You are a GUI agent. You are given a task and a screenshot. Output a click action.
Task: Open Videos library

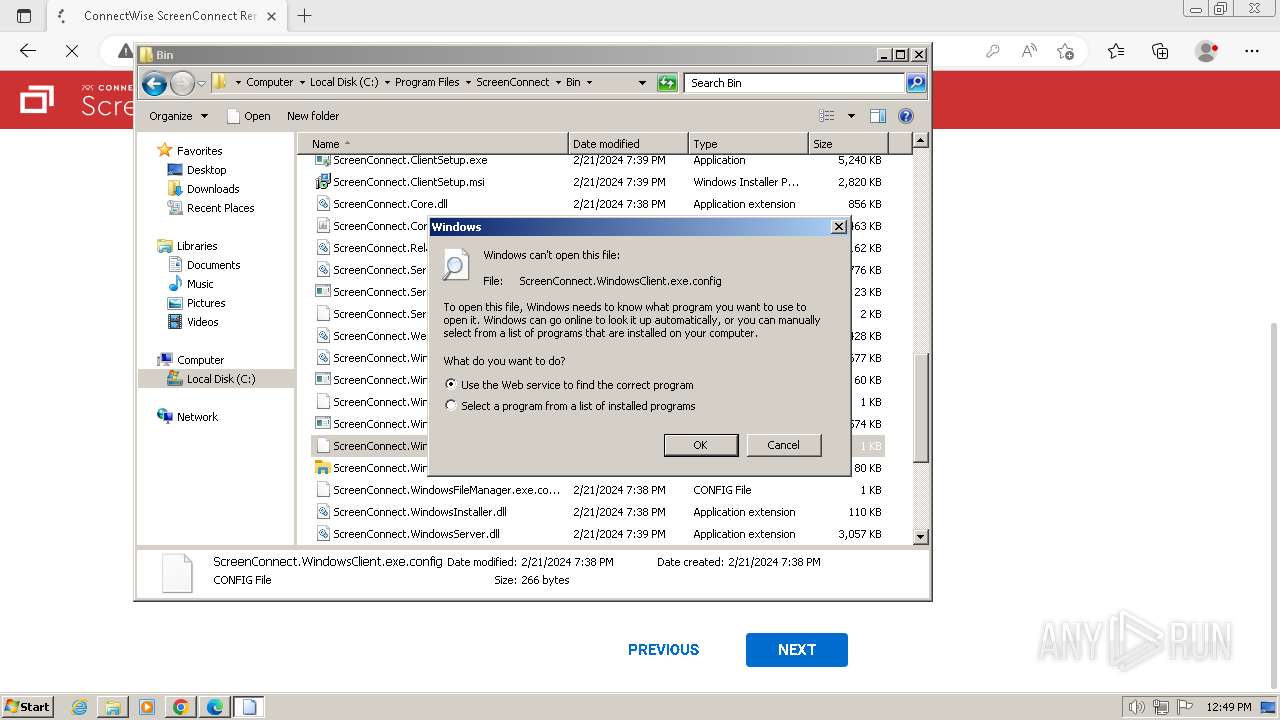coord(202,322)
